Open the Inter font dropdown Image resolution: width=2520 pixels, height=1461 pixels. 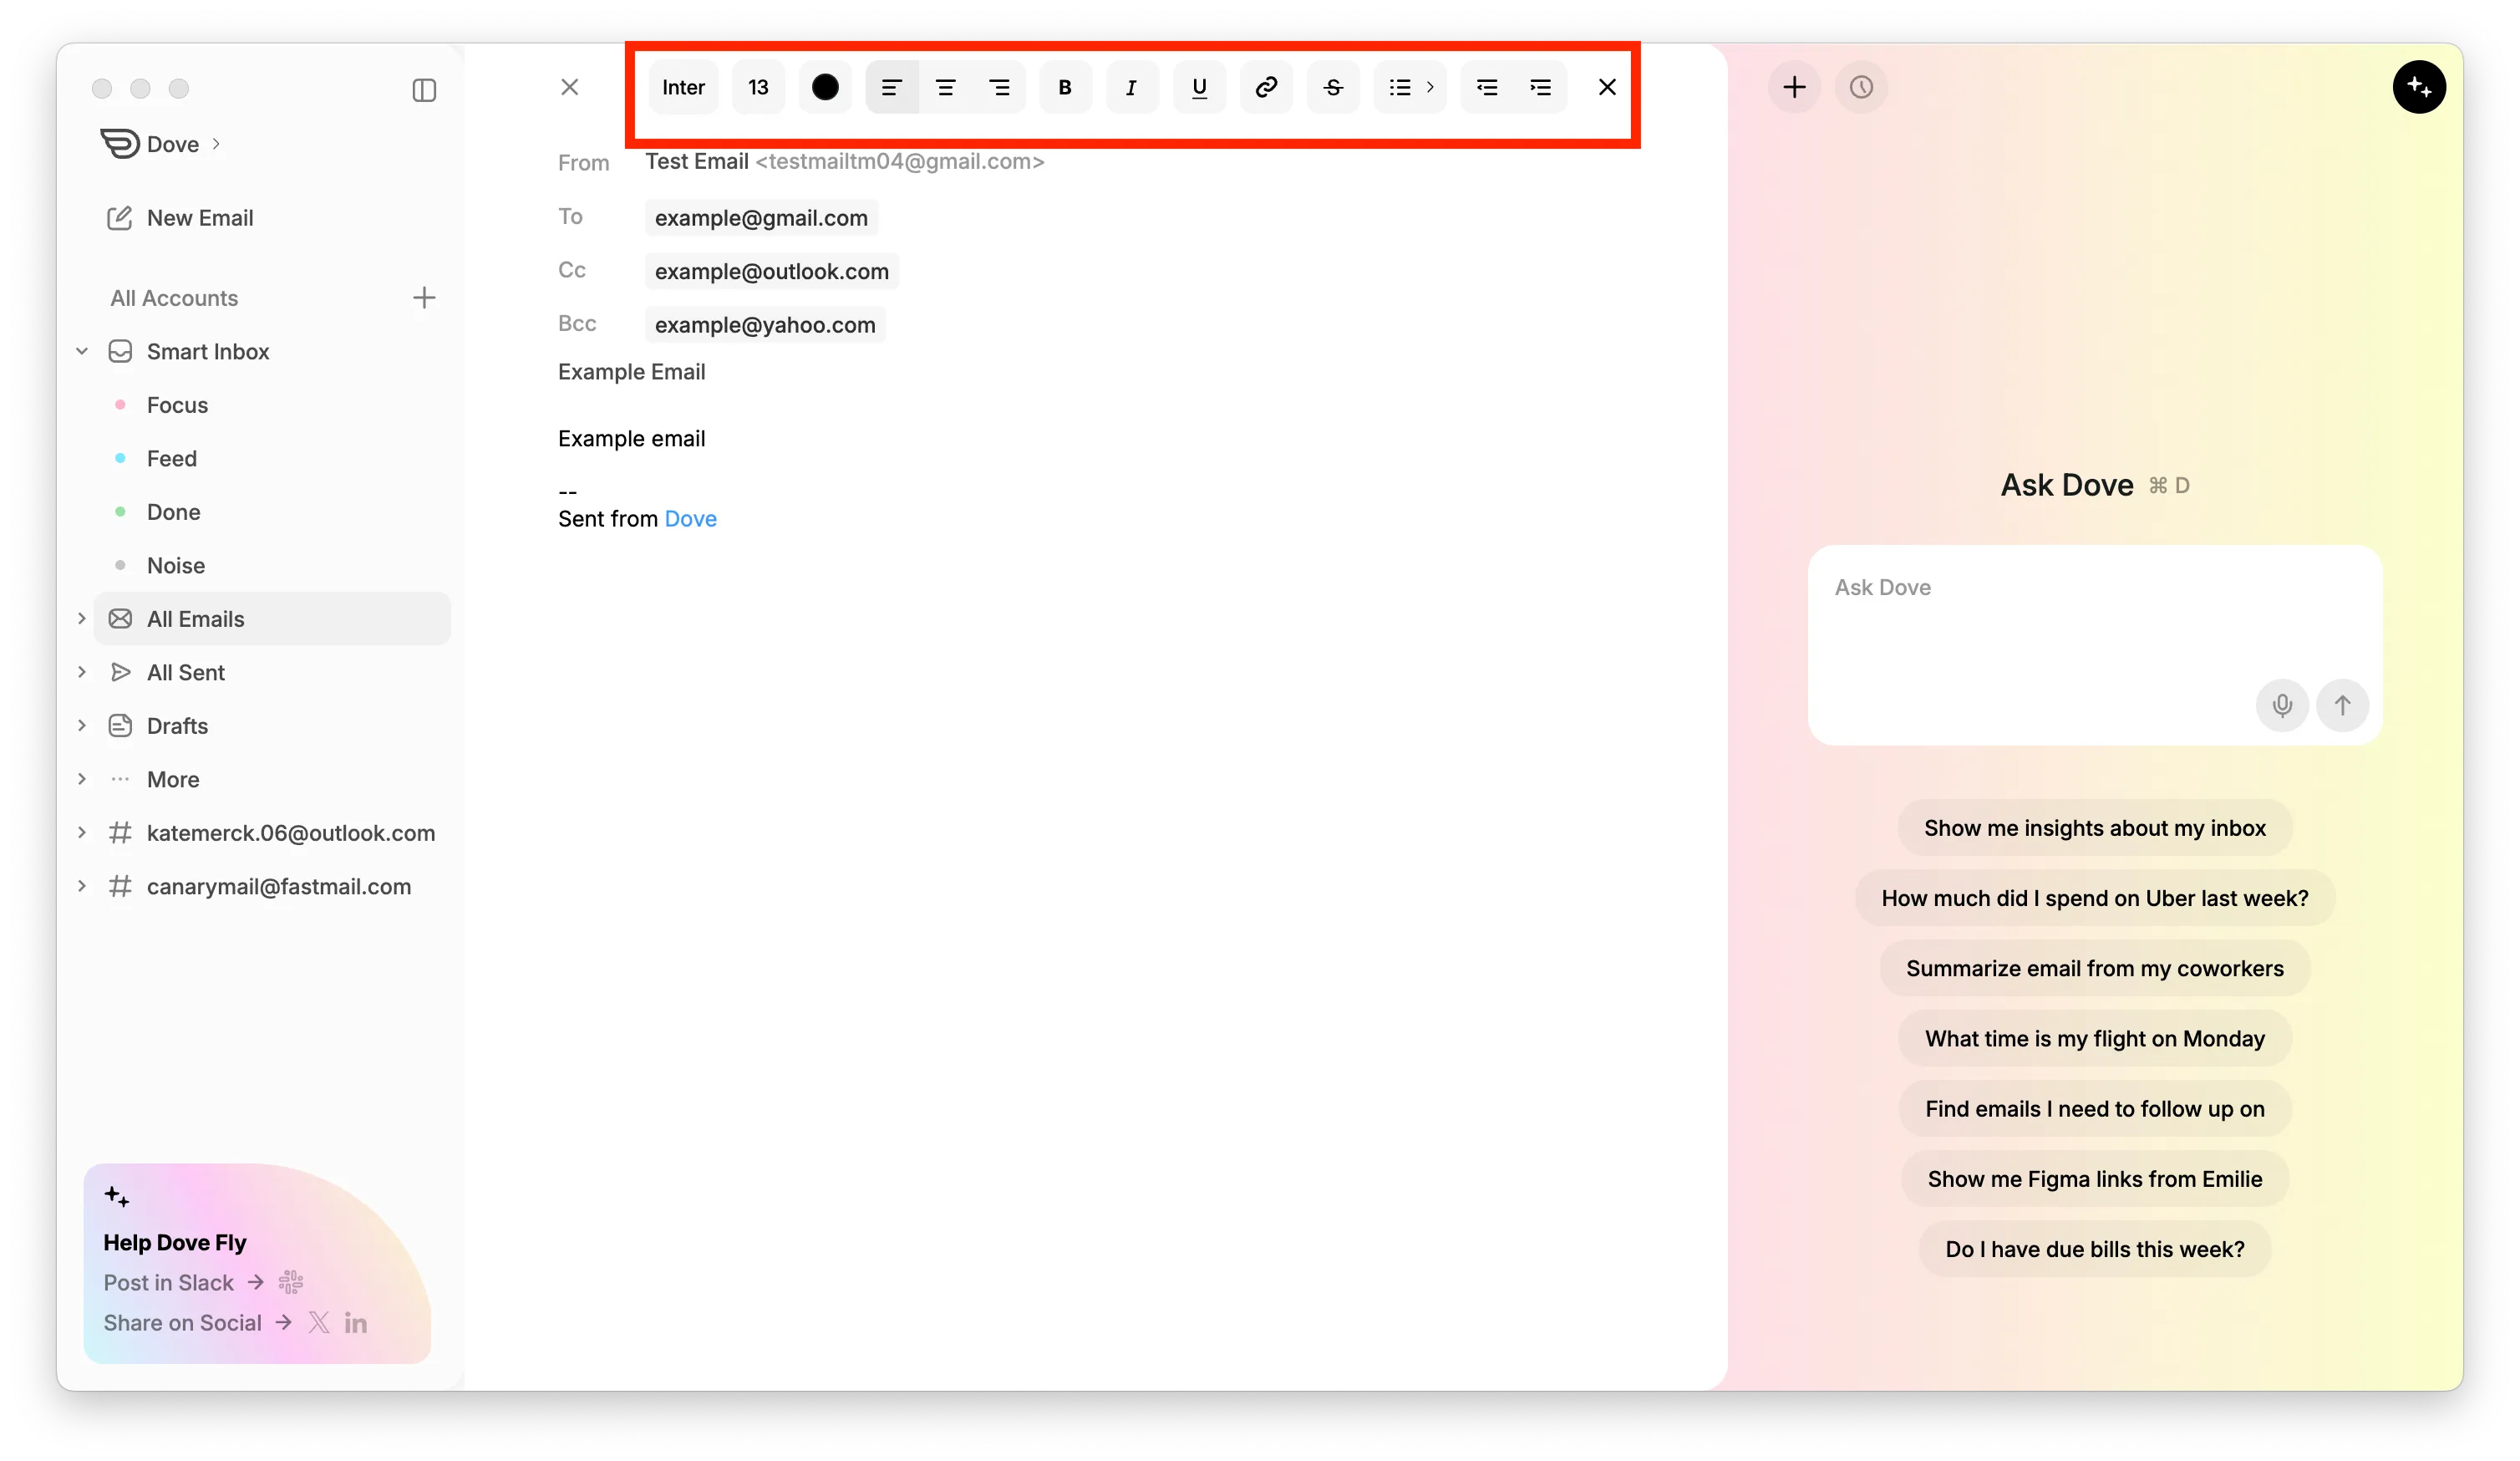pos(683,87)
